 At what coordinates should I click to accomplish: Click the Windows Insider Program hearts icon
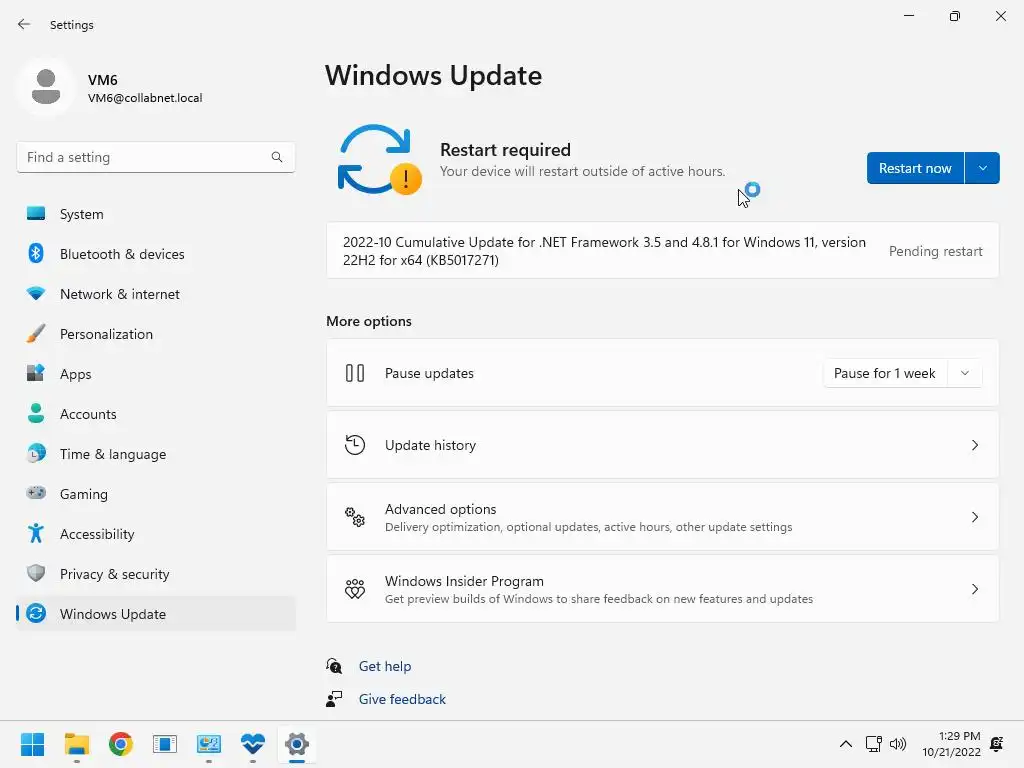pyautogui.click(x=355, y=589)
